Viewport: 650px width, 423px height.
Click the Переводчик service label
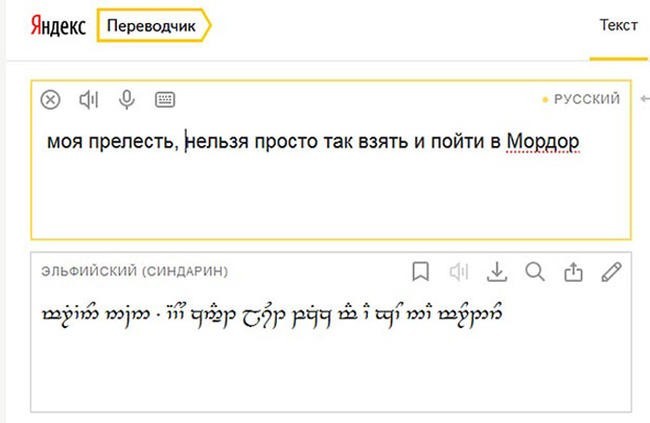(x=151, y=26)
